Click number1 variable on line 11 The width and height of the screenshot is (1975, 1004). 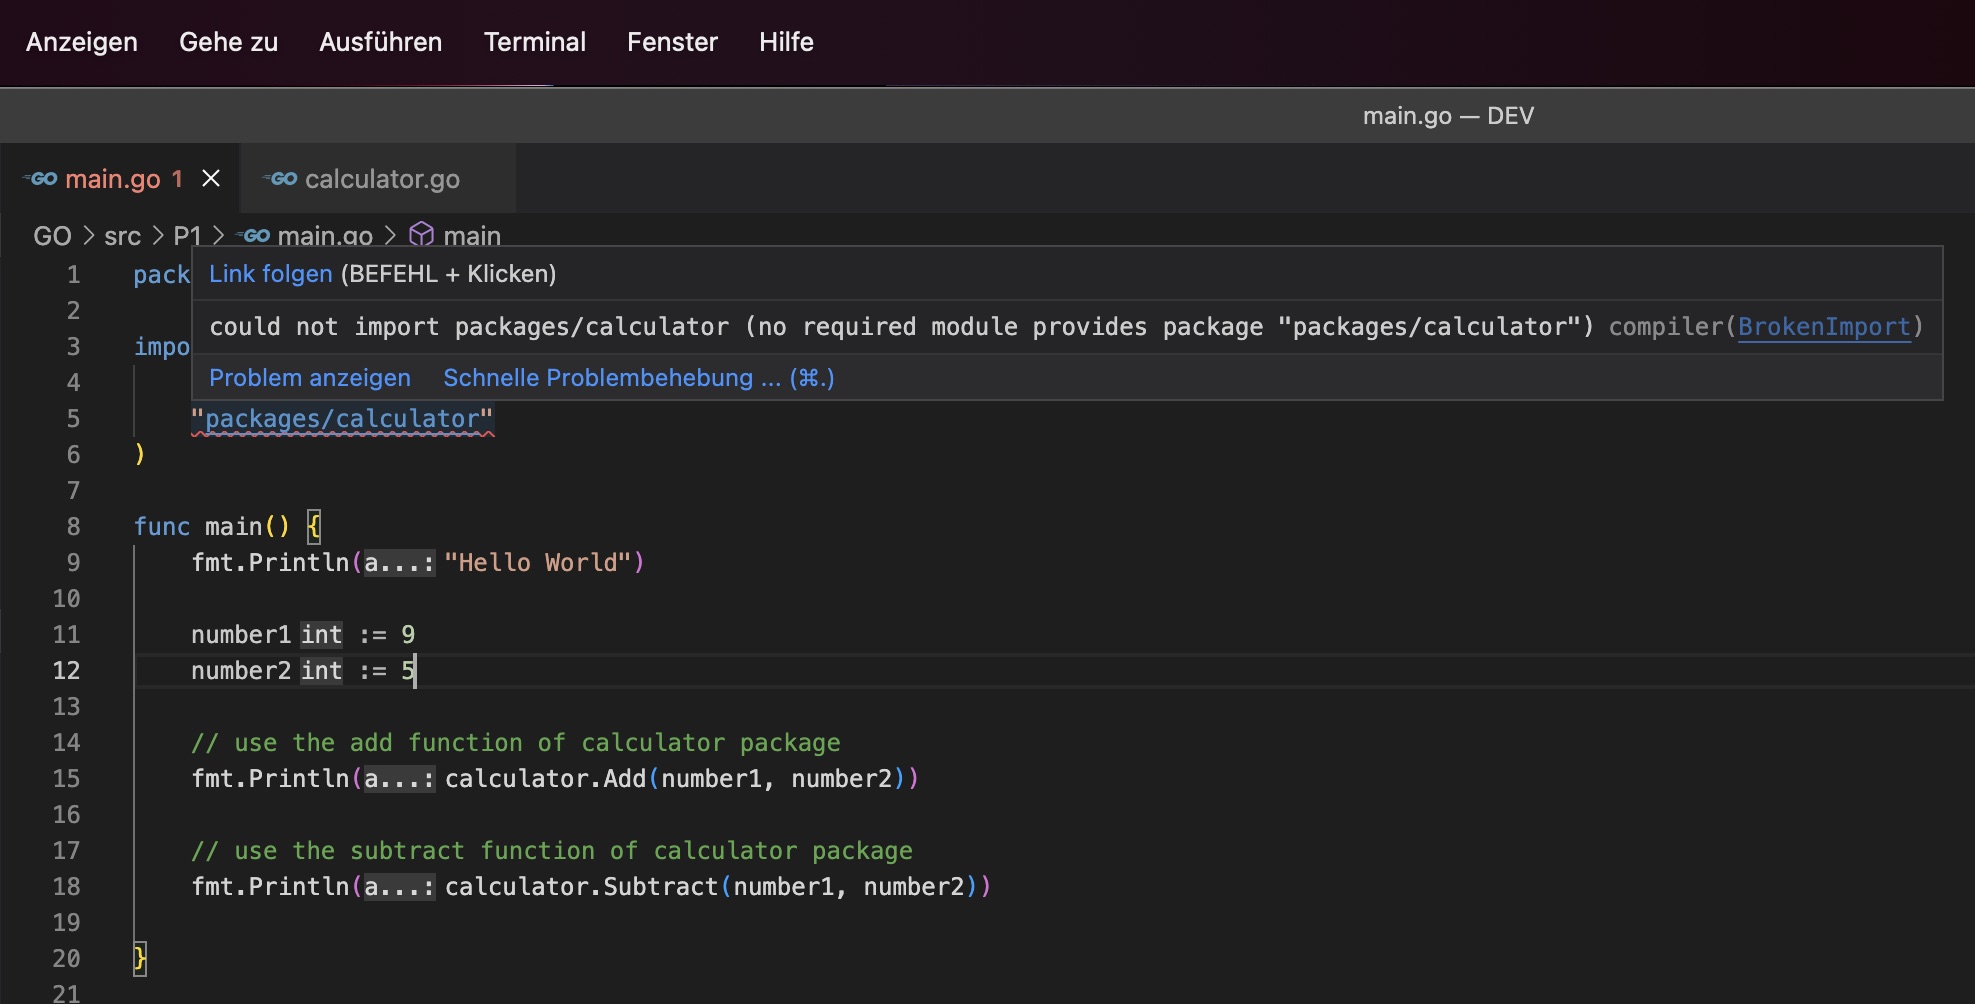click(x=241, y=635)
